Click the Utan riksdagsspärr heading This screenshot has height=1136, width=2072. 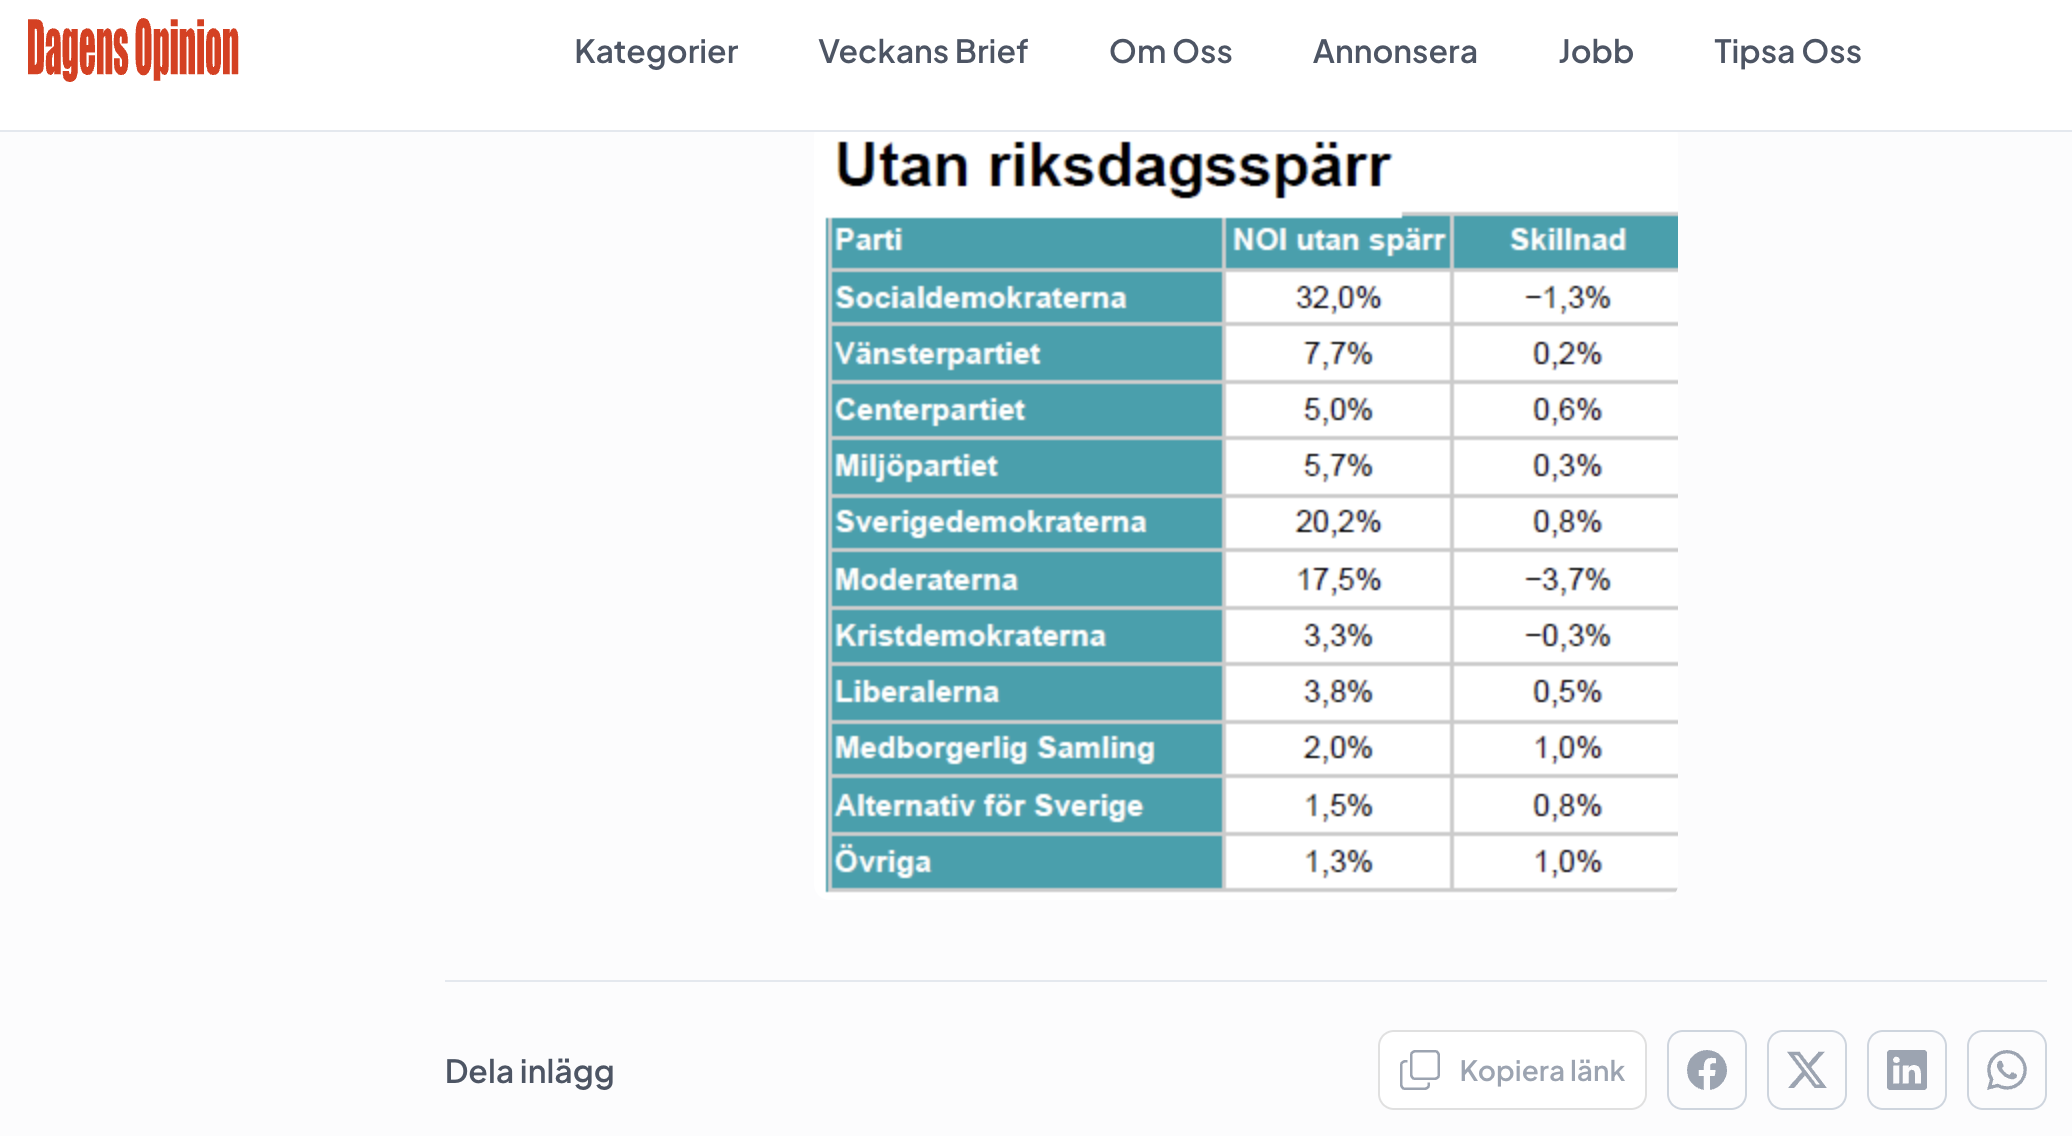point(1112,166)
